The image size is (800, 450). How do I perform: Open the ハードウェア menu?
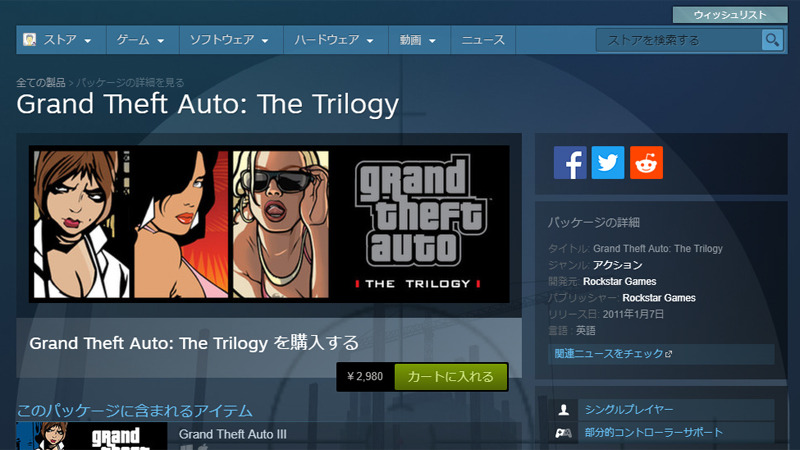pyautogui.click(x=336, y=40)
